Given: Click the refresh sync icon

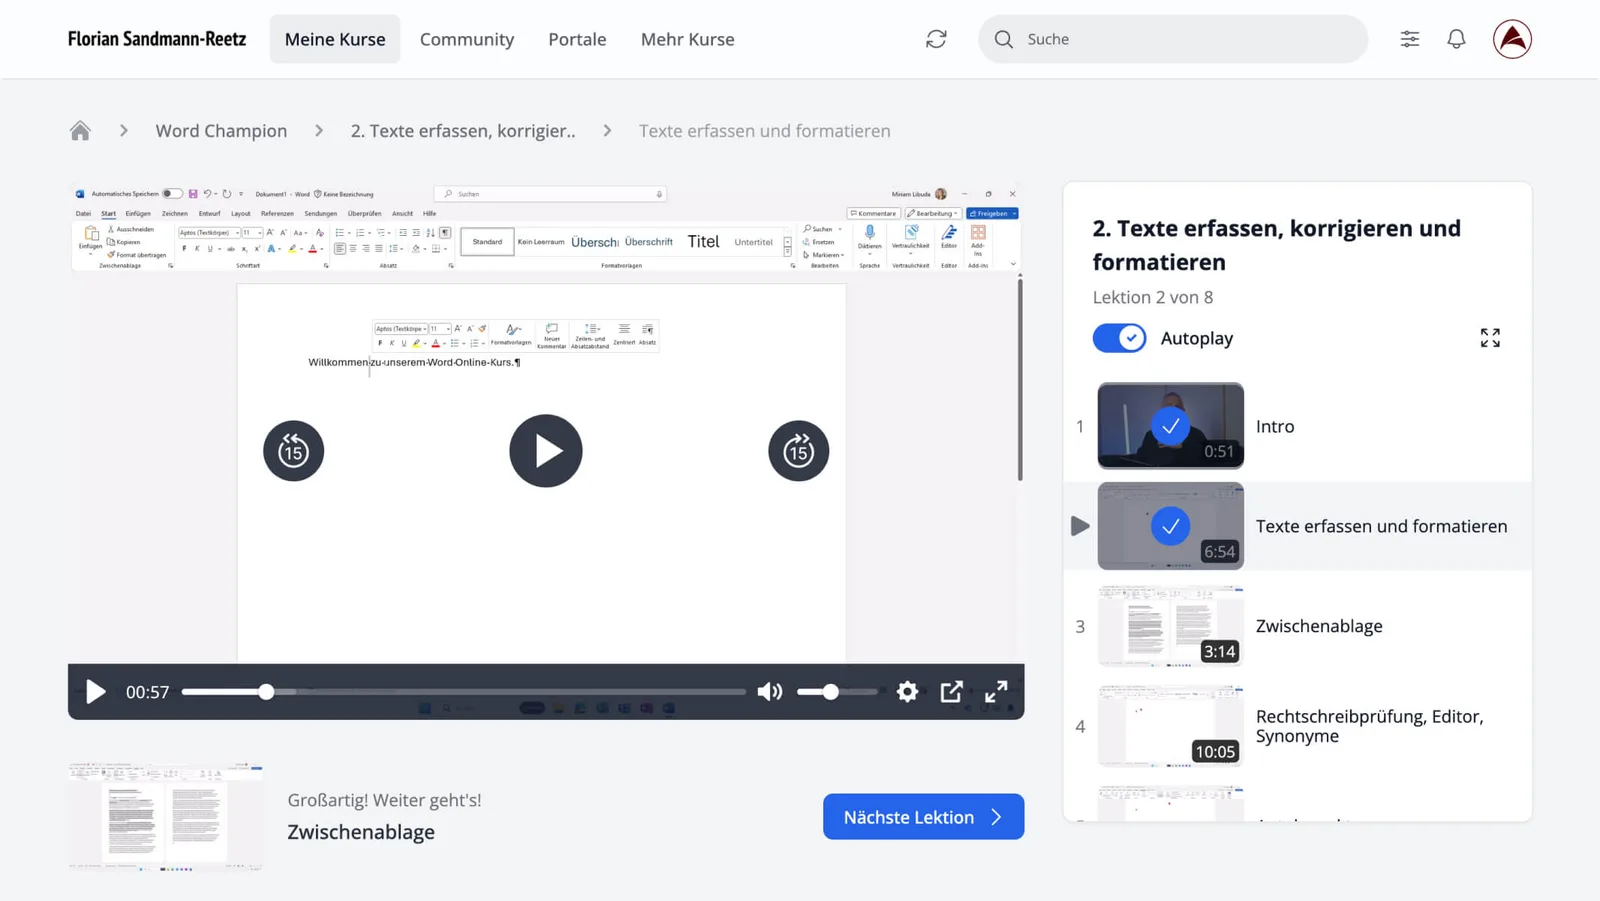Looking at the screenshot, I should (x=936, y=39).
